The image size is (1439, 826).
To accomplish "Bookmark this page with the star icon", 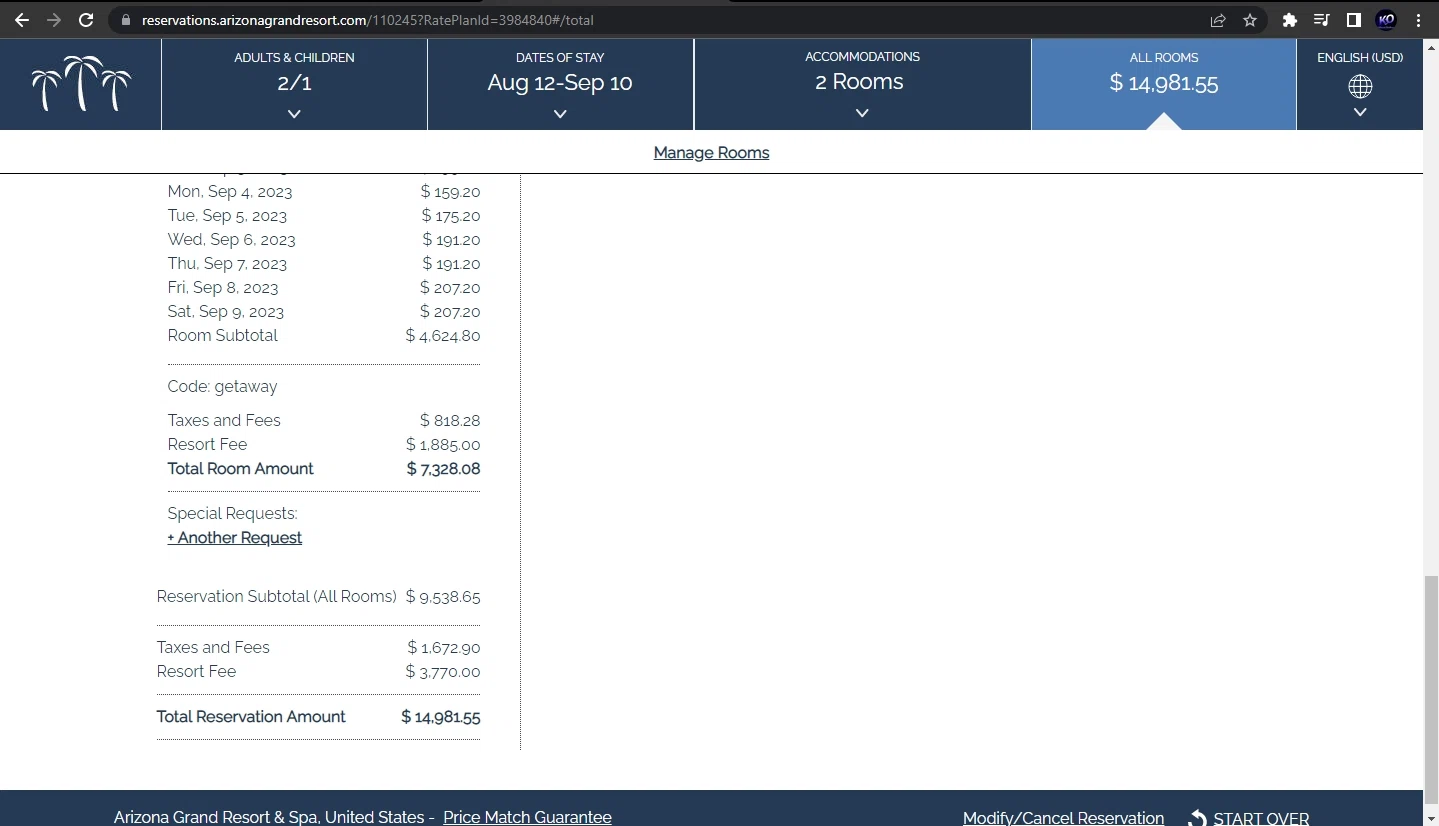I will coord(1250,20).
